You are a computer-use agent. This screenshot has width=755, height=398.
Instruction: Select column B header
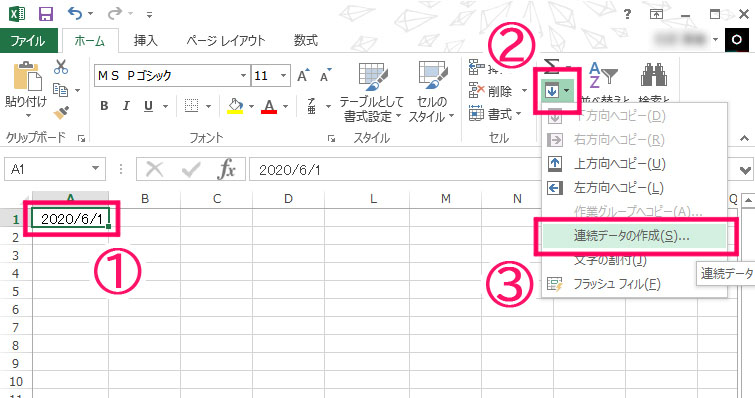144,199
